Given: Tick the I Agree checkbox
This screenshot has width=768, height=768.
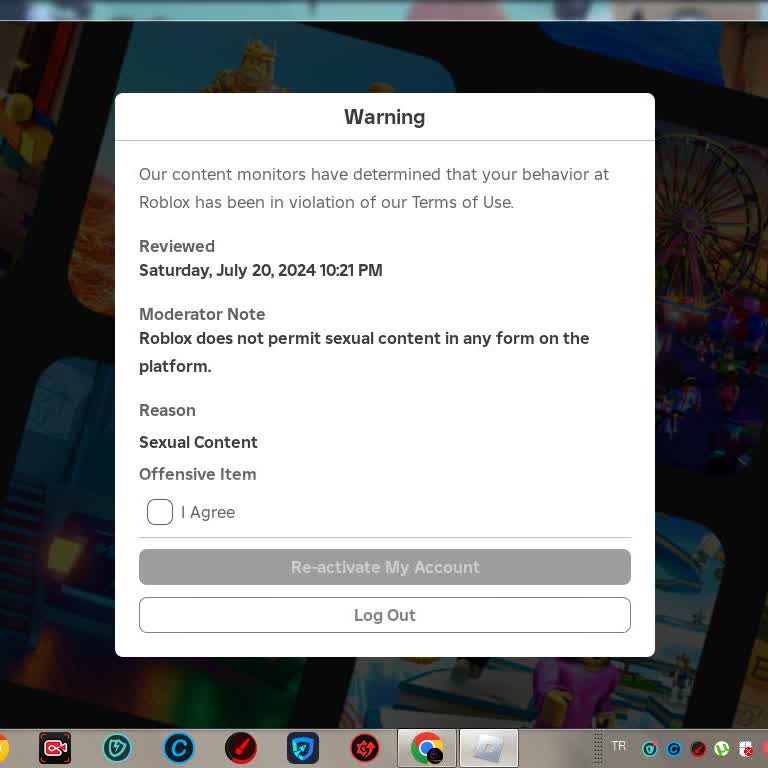Looking at the screenshot, I should point(160,512).
